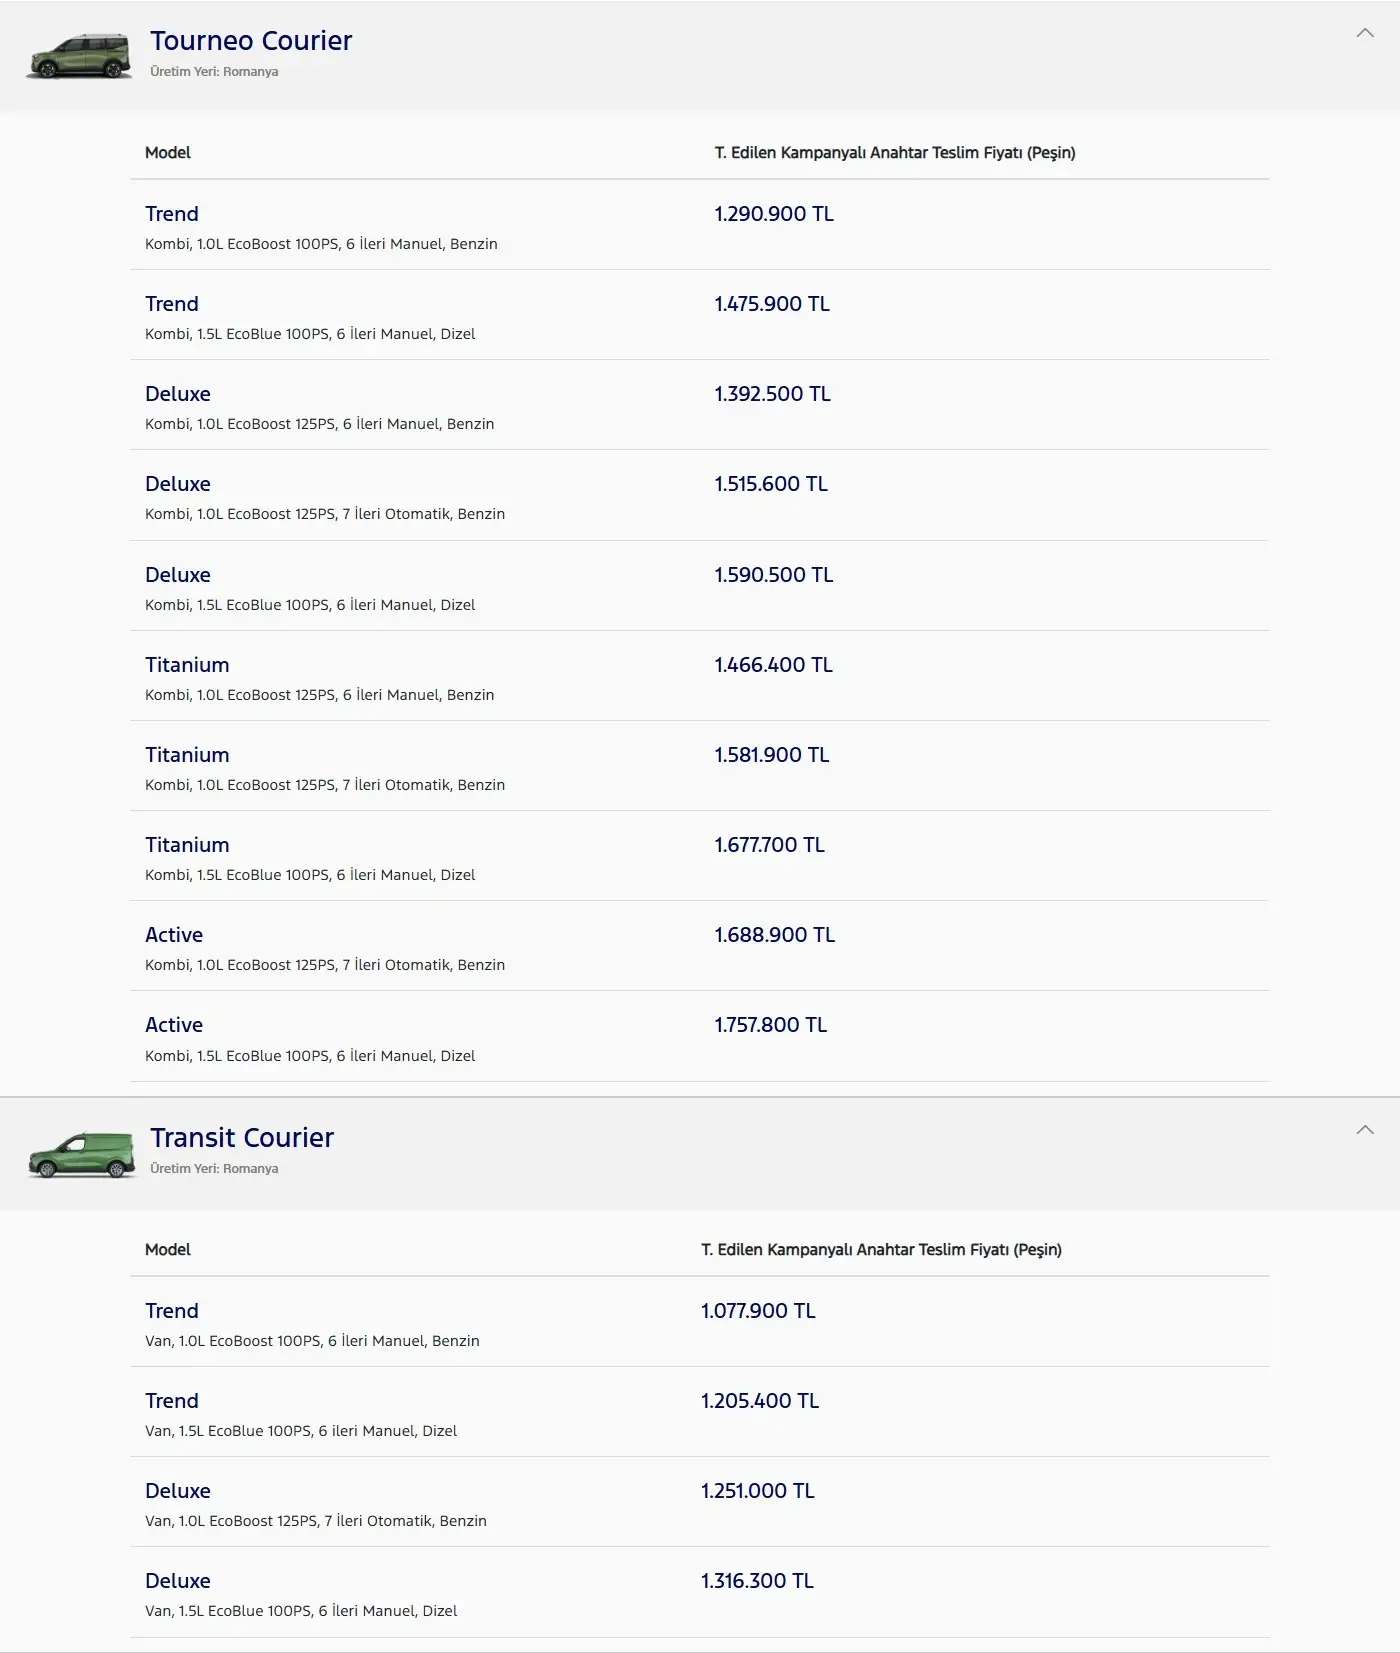The width and height of the screenshot is (1400, 1653).
Task: Select Titanium priced 1.466.400 TL
Action: point(700,677)
